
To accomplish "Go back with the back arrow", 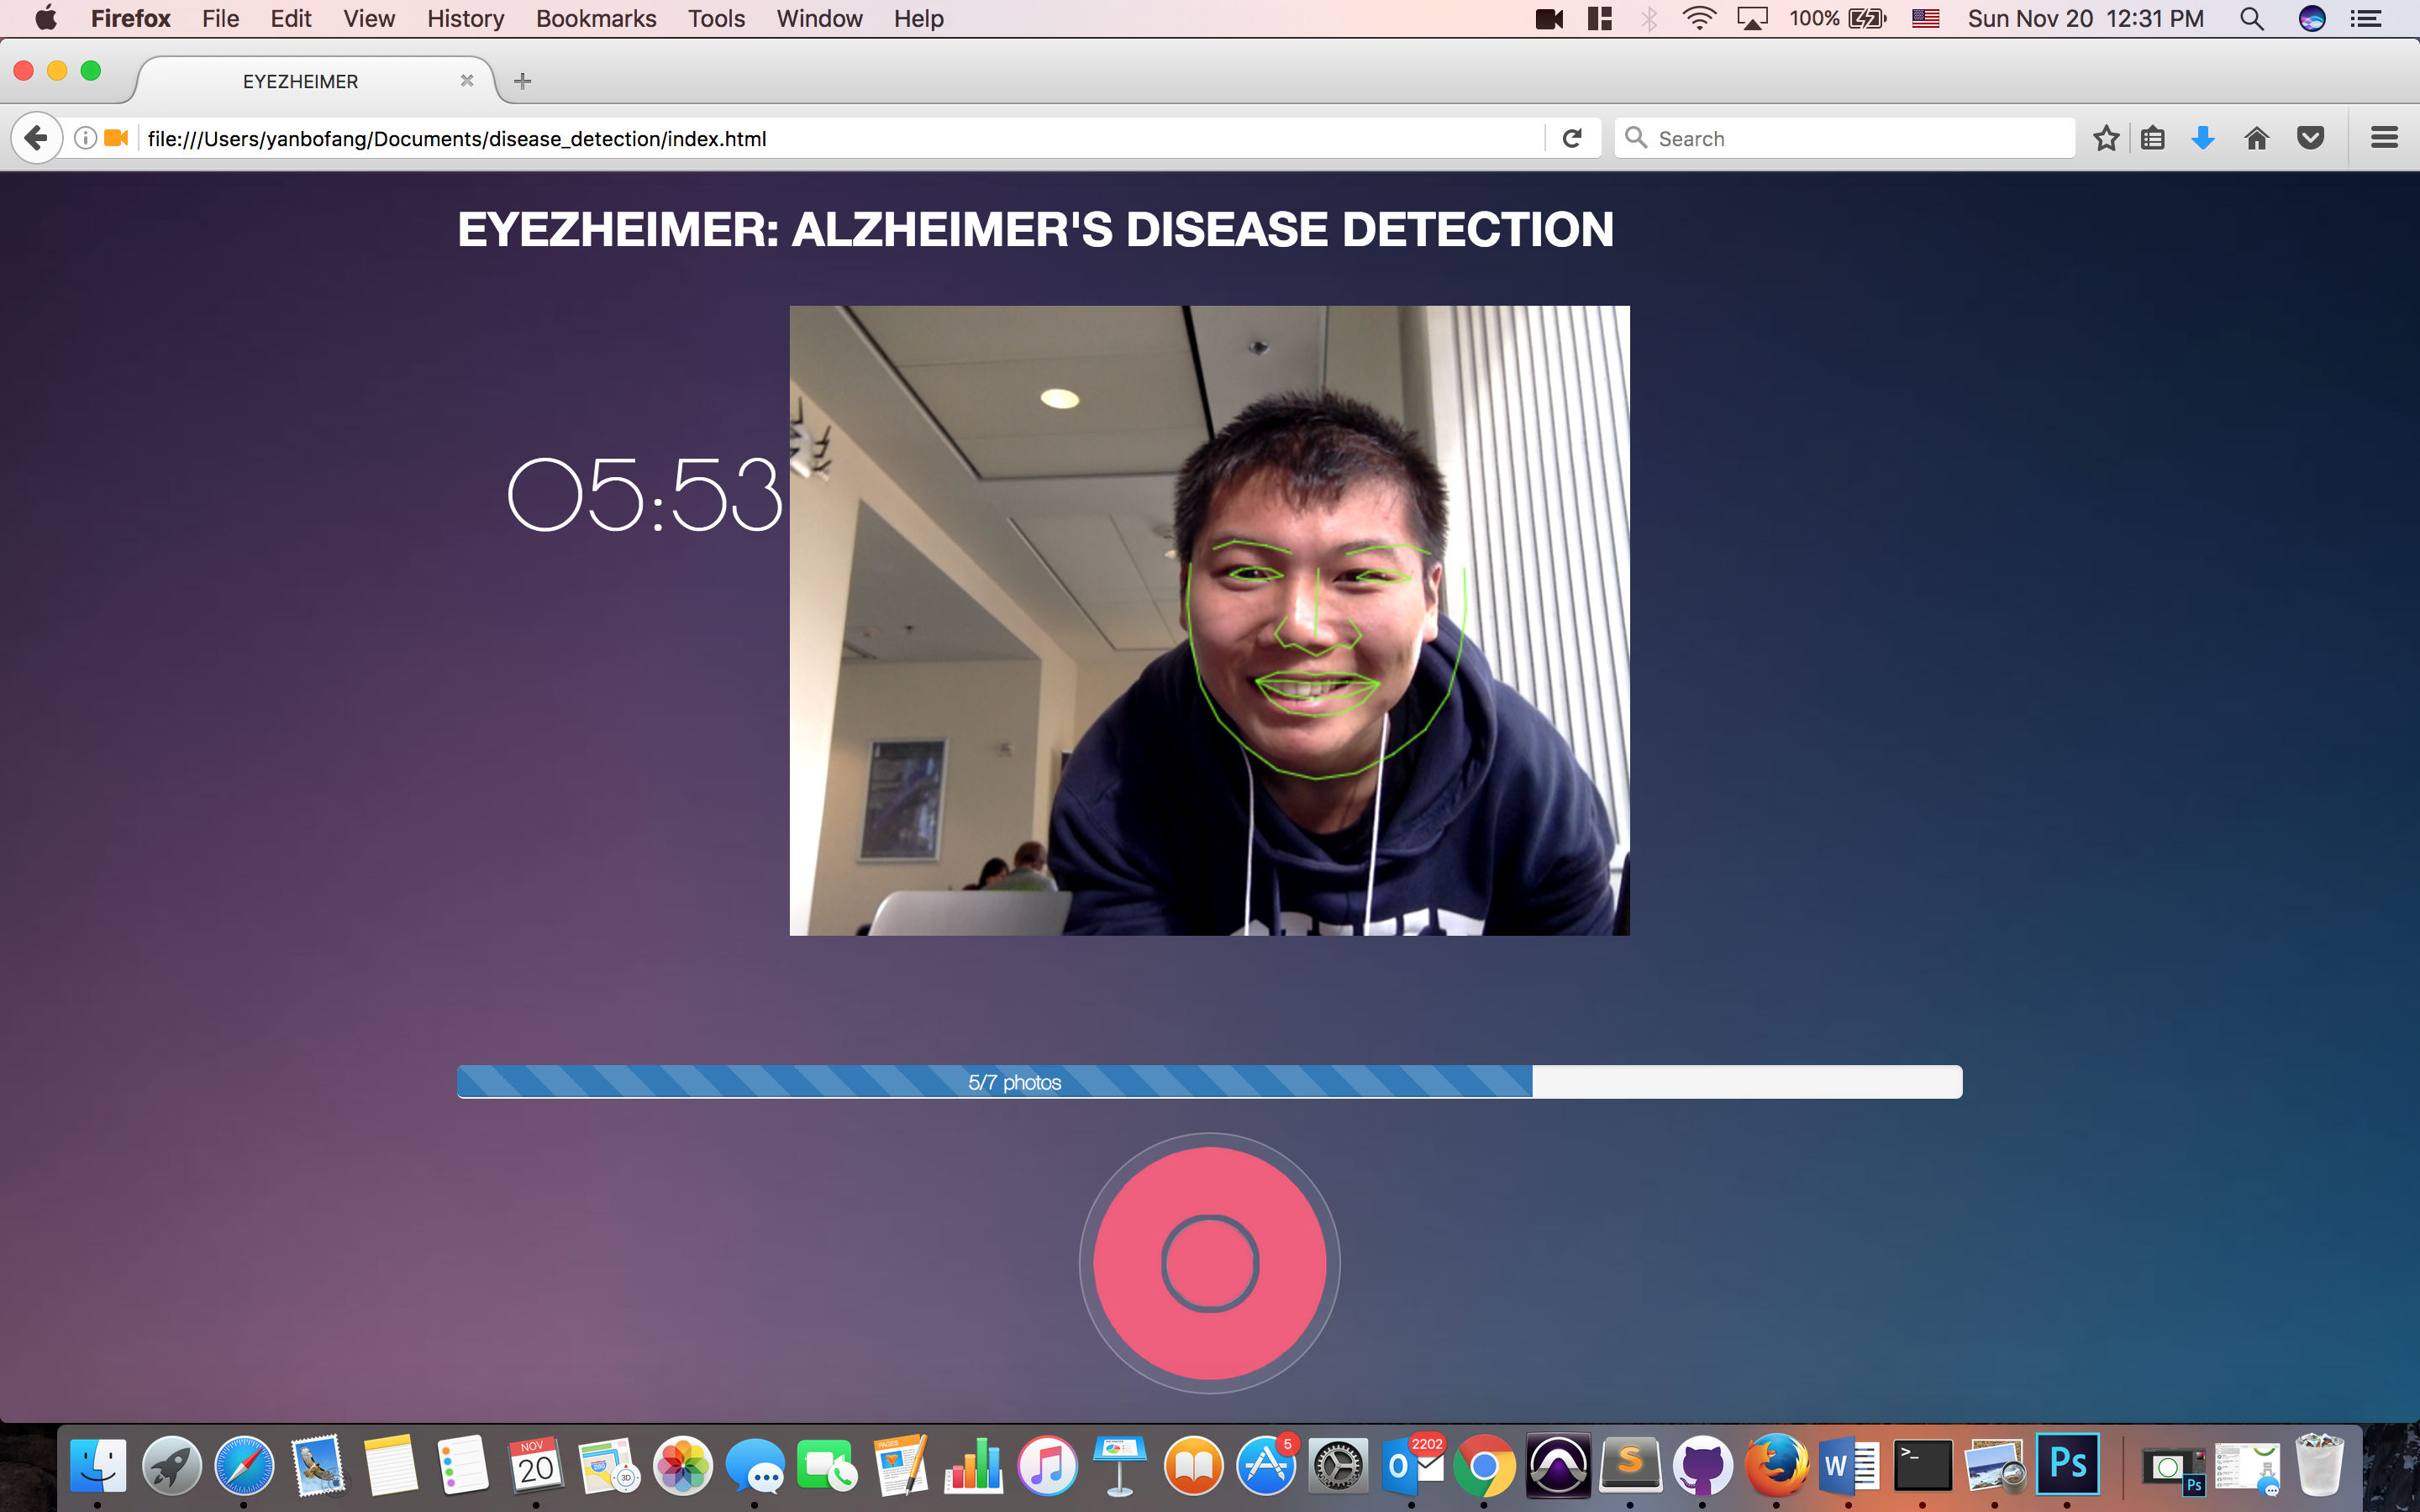I will (x=36, y=138).
